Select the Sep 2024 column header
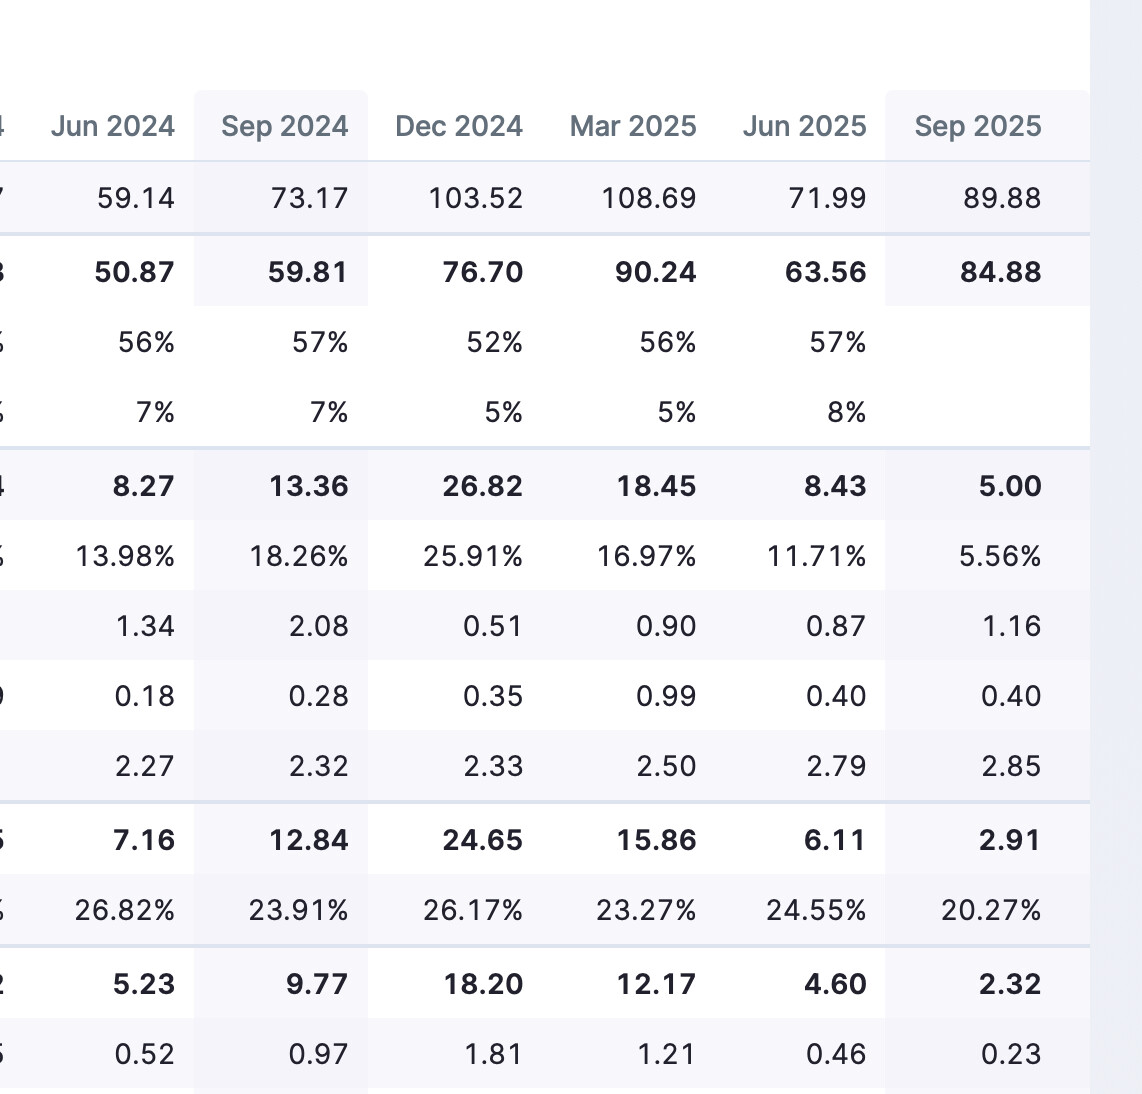The width and height of the screenshot is (1142, 1094). pos(284,126)
